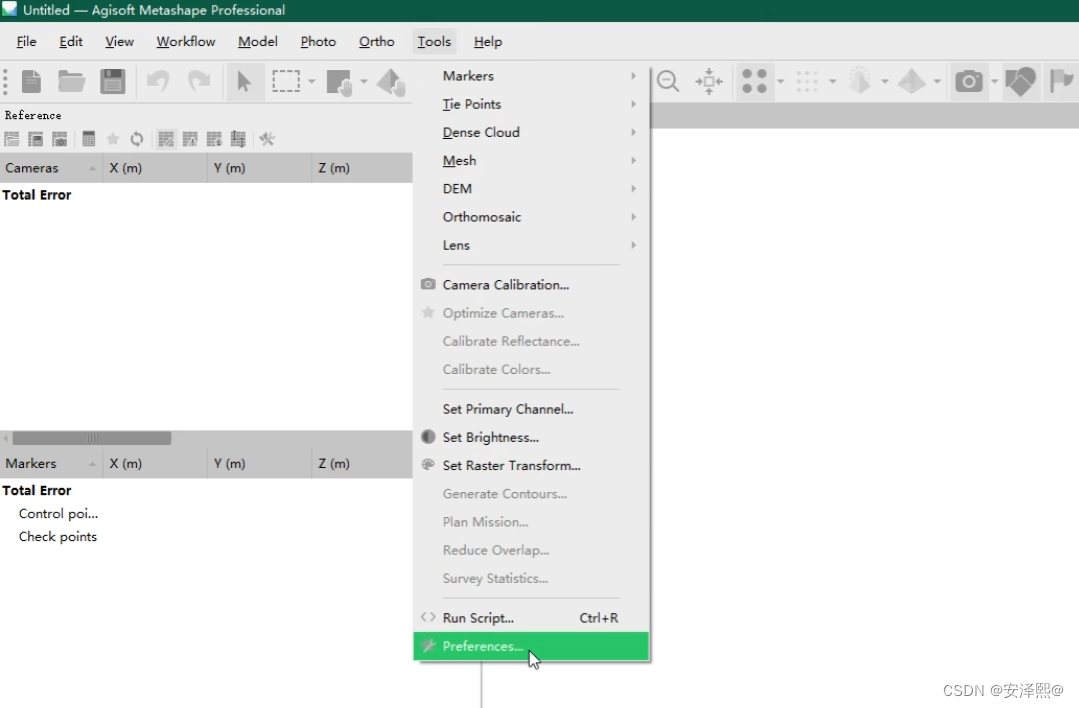Toggle the tiled model pyramid icon

coord(912,81)
